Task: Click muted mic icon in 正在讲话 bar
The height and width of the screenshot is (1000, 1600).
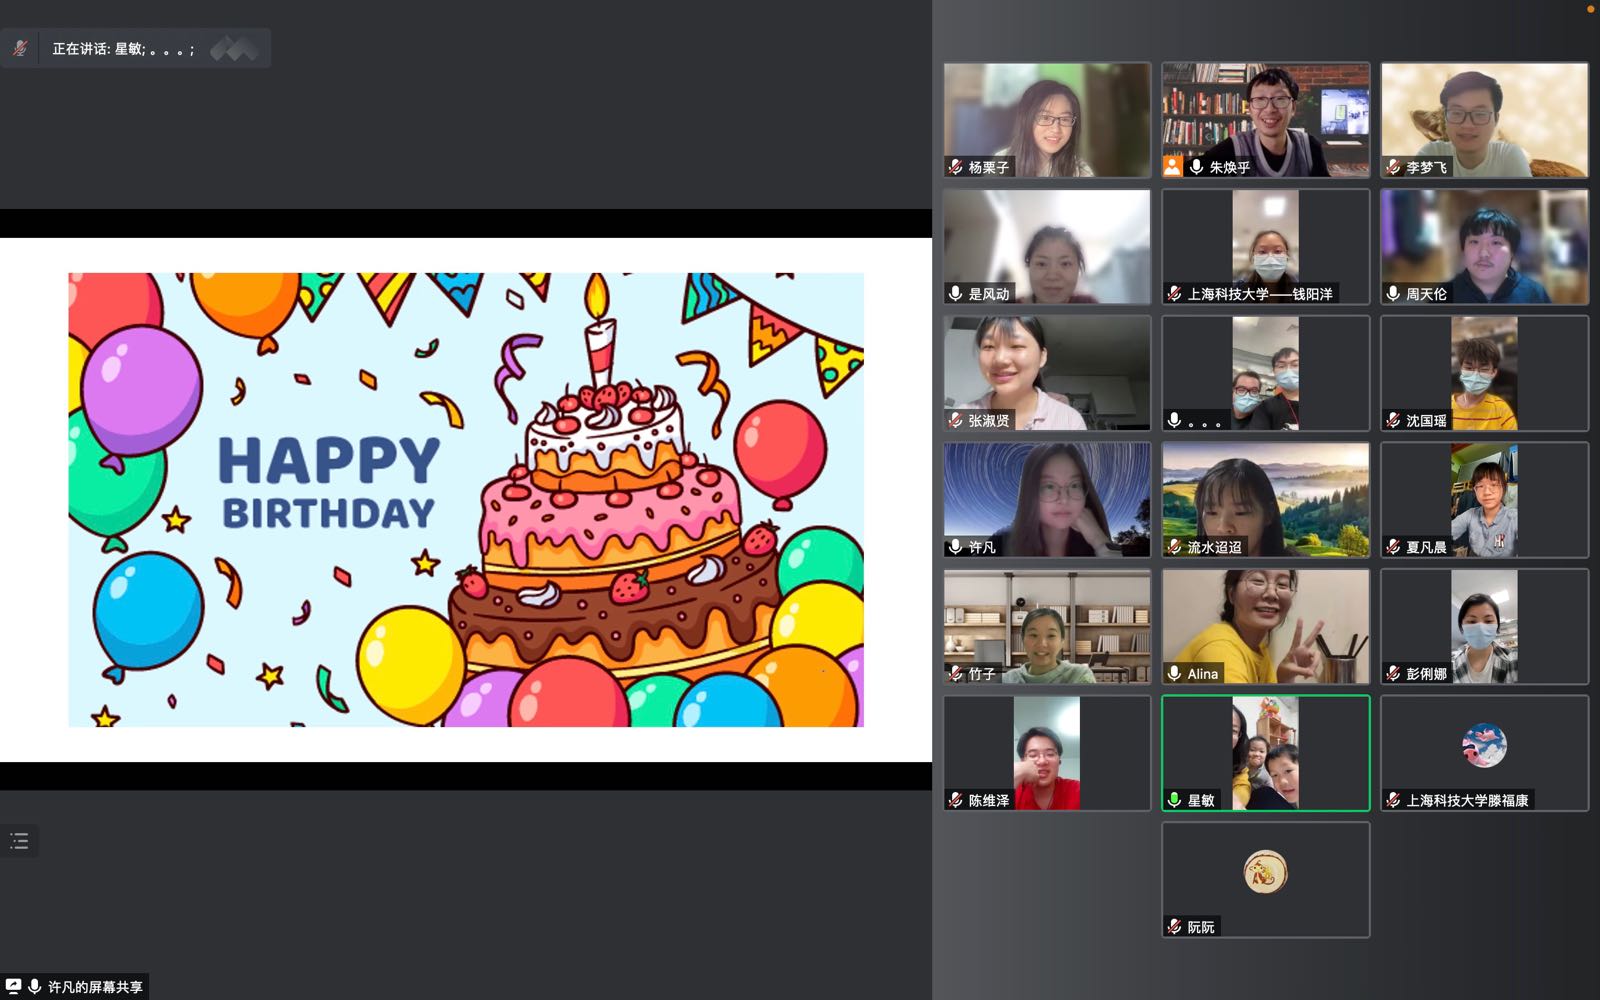Action: [x=20, y=48]
